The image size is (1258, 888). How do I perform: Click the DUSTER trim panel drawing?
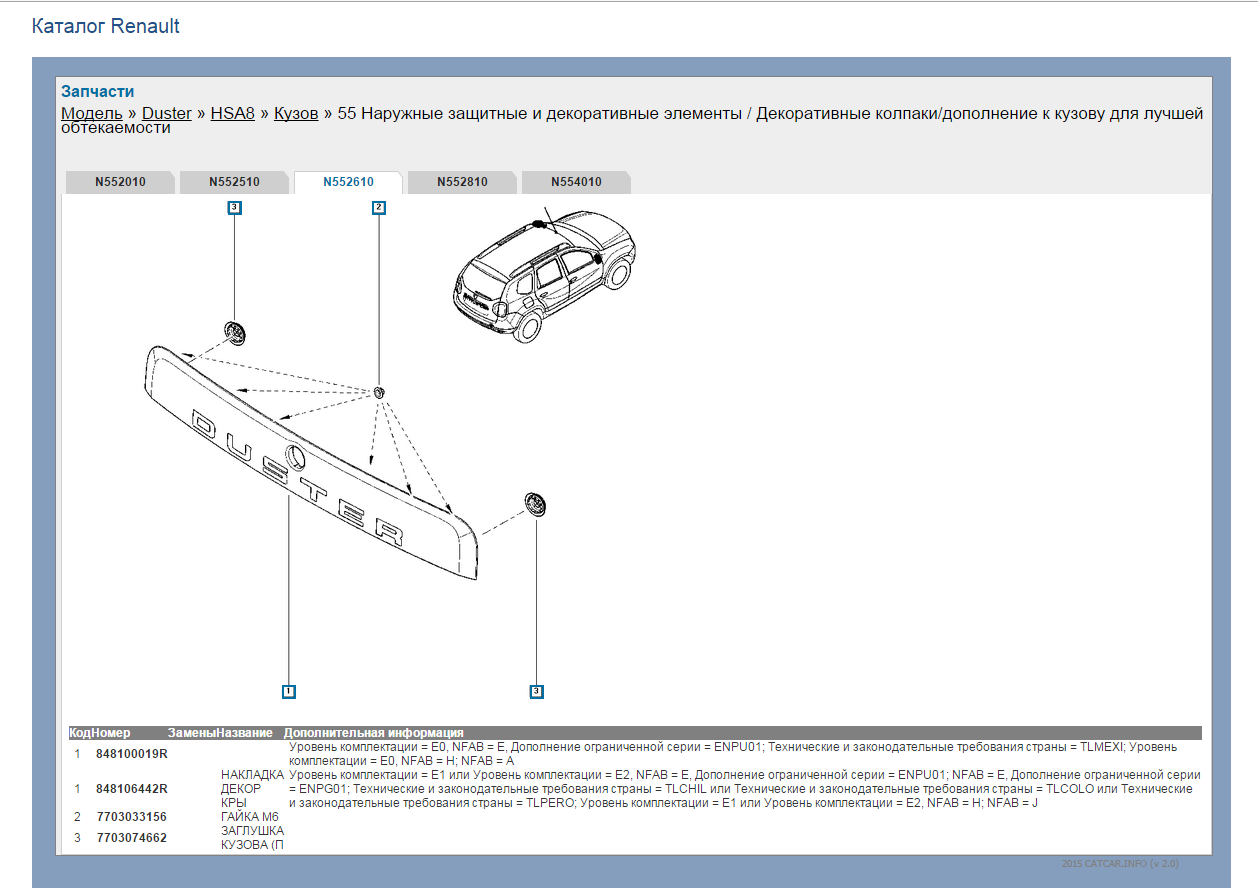pyautogui.click(x=300, y=450)
